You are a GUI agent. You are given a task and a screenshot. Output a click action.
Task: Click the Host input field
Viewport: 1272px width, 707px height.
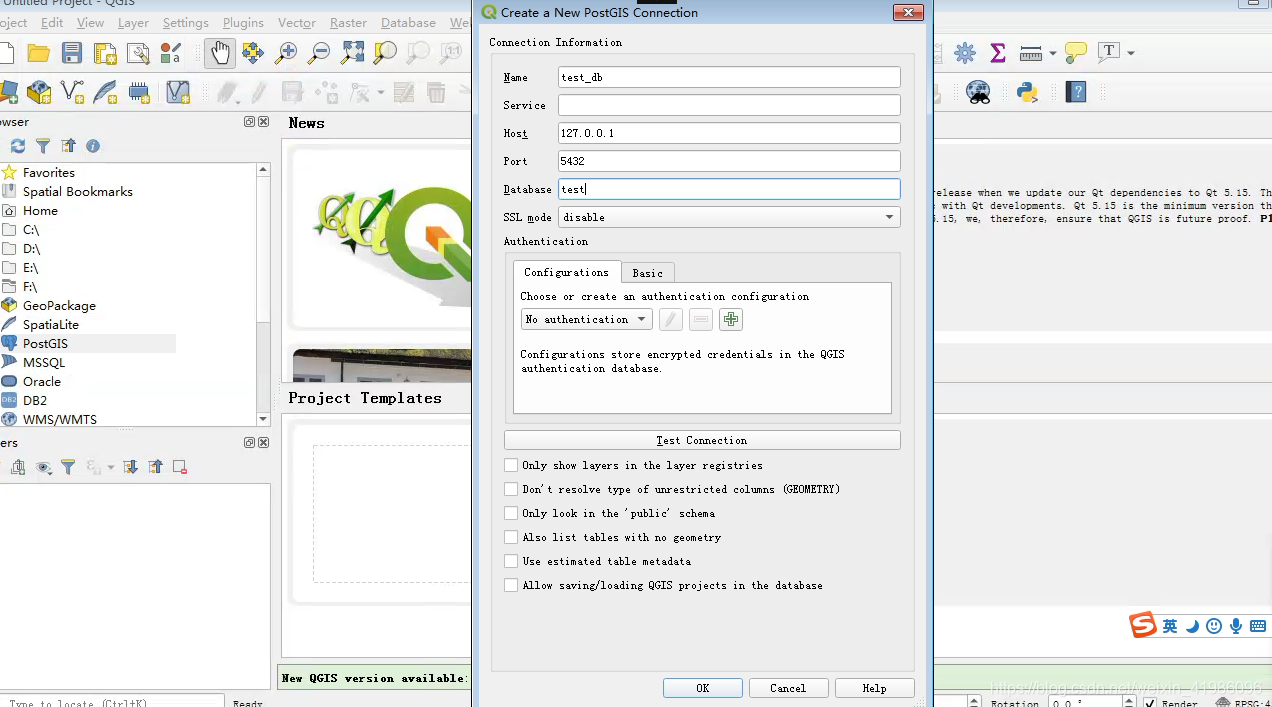pos(729,133)
